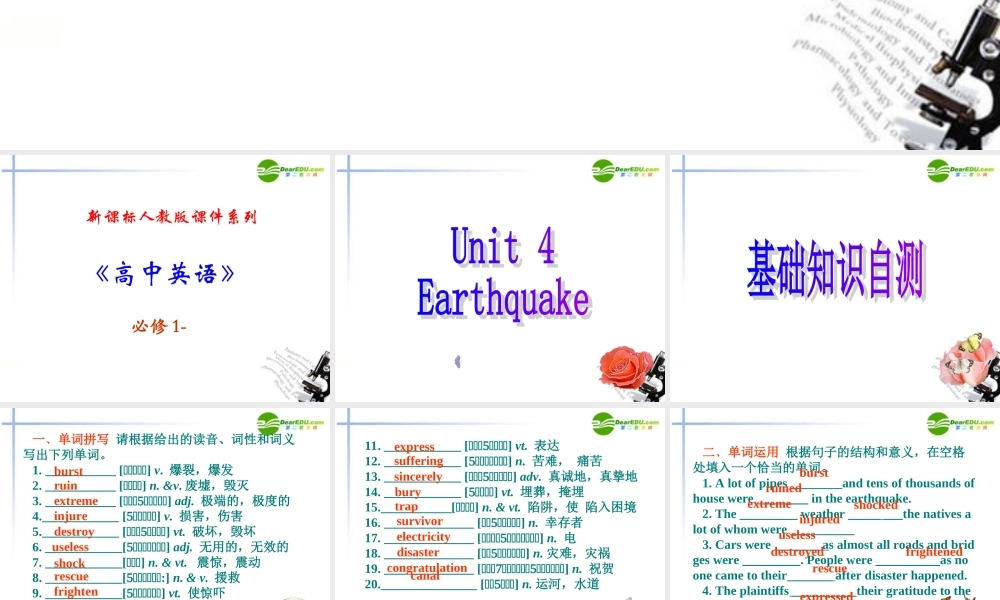Click the DearEDU logo on 单词拼写 slide

pyautogui.click(x=290, y=423)
